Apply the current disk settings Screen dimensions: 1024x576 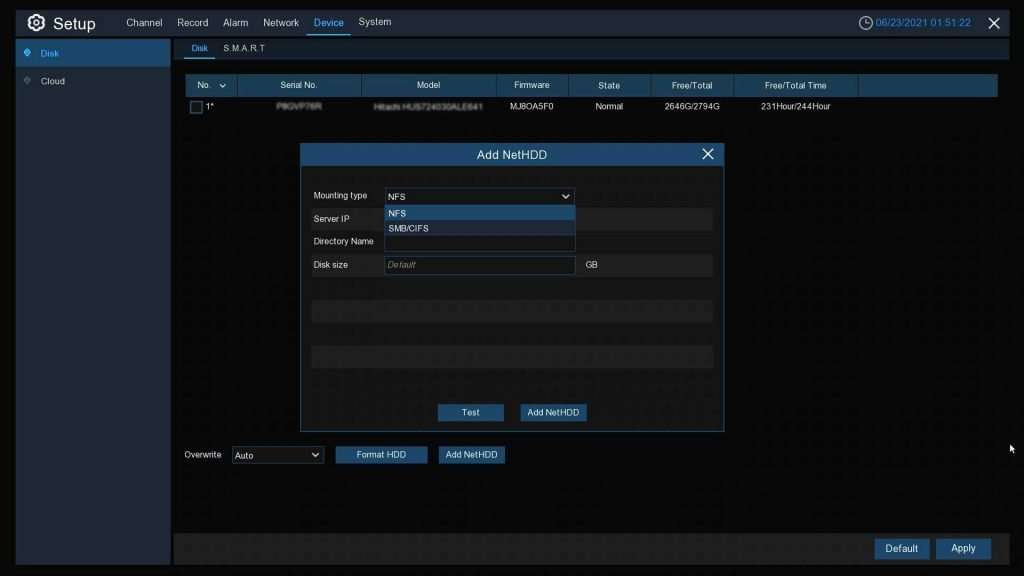click(x=963, y=548)
